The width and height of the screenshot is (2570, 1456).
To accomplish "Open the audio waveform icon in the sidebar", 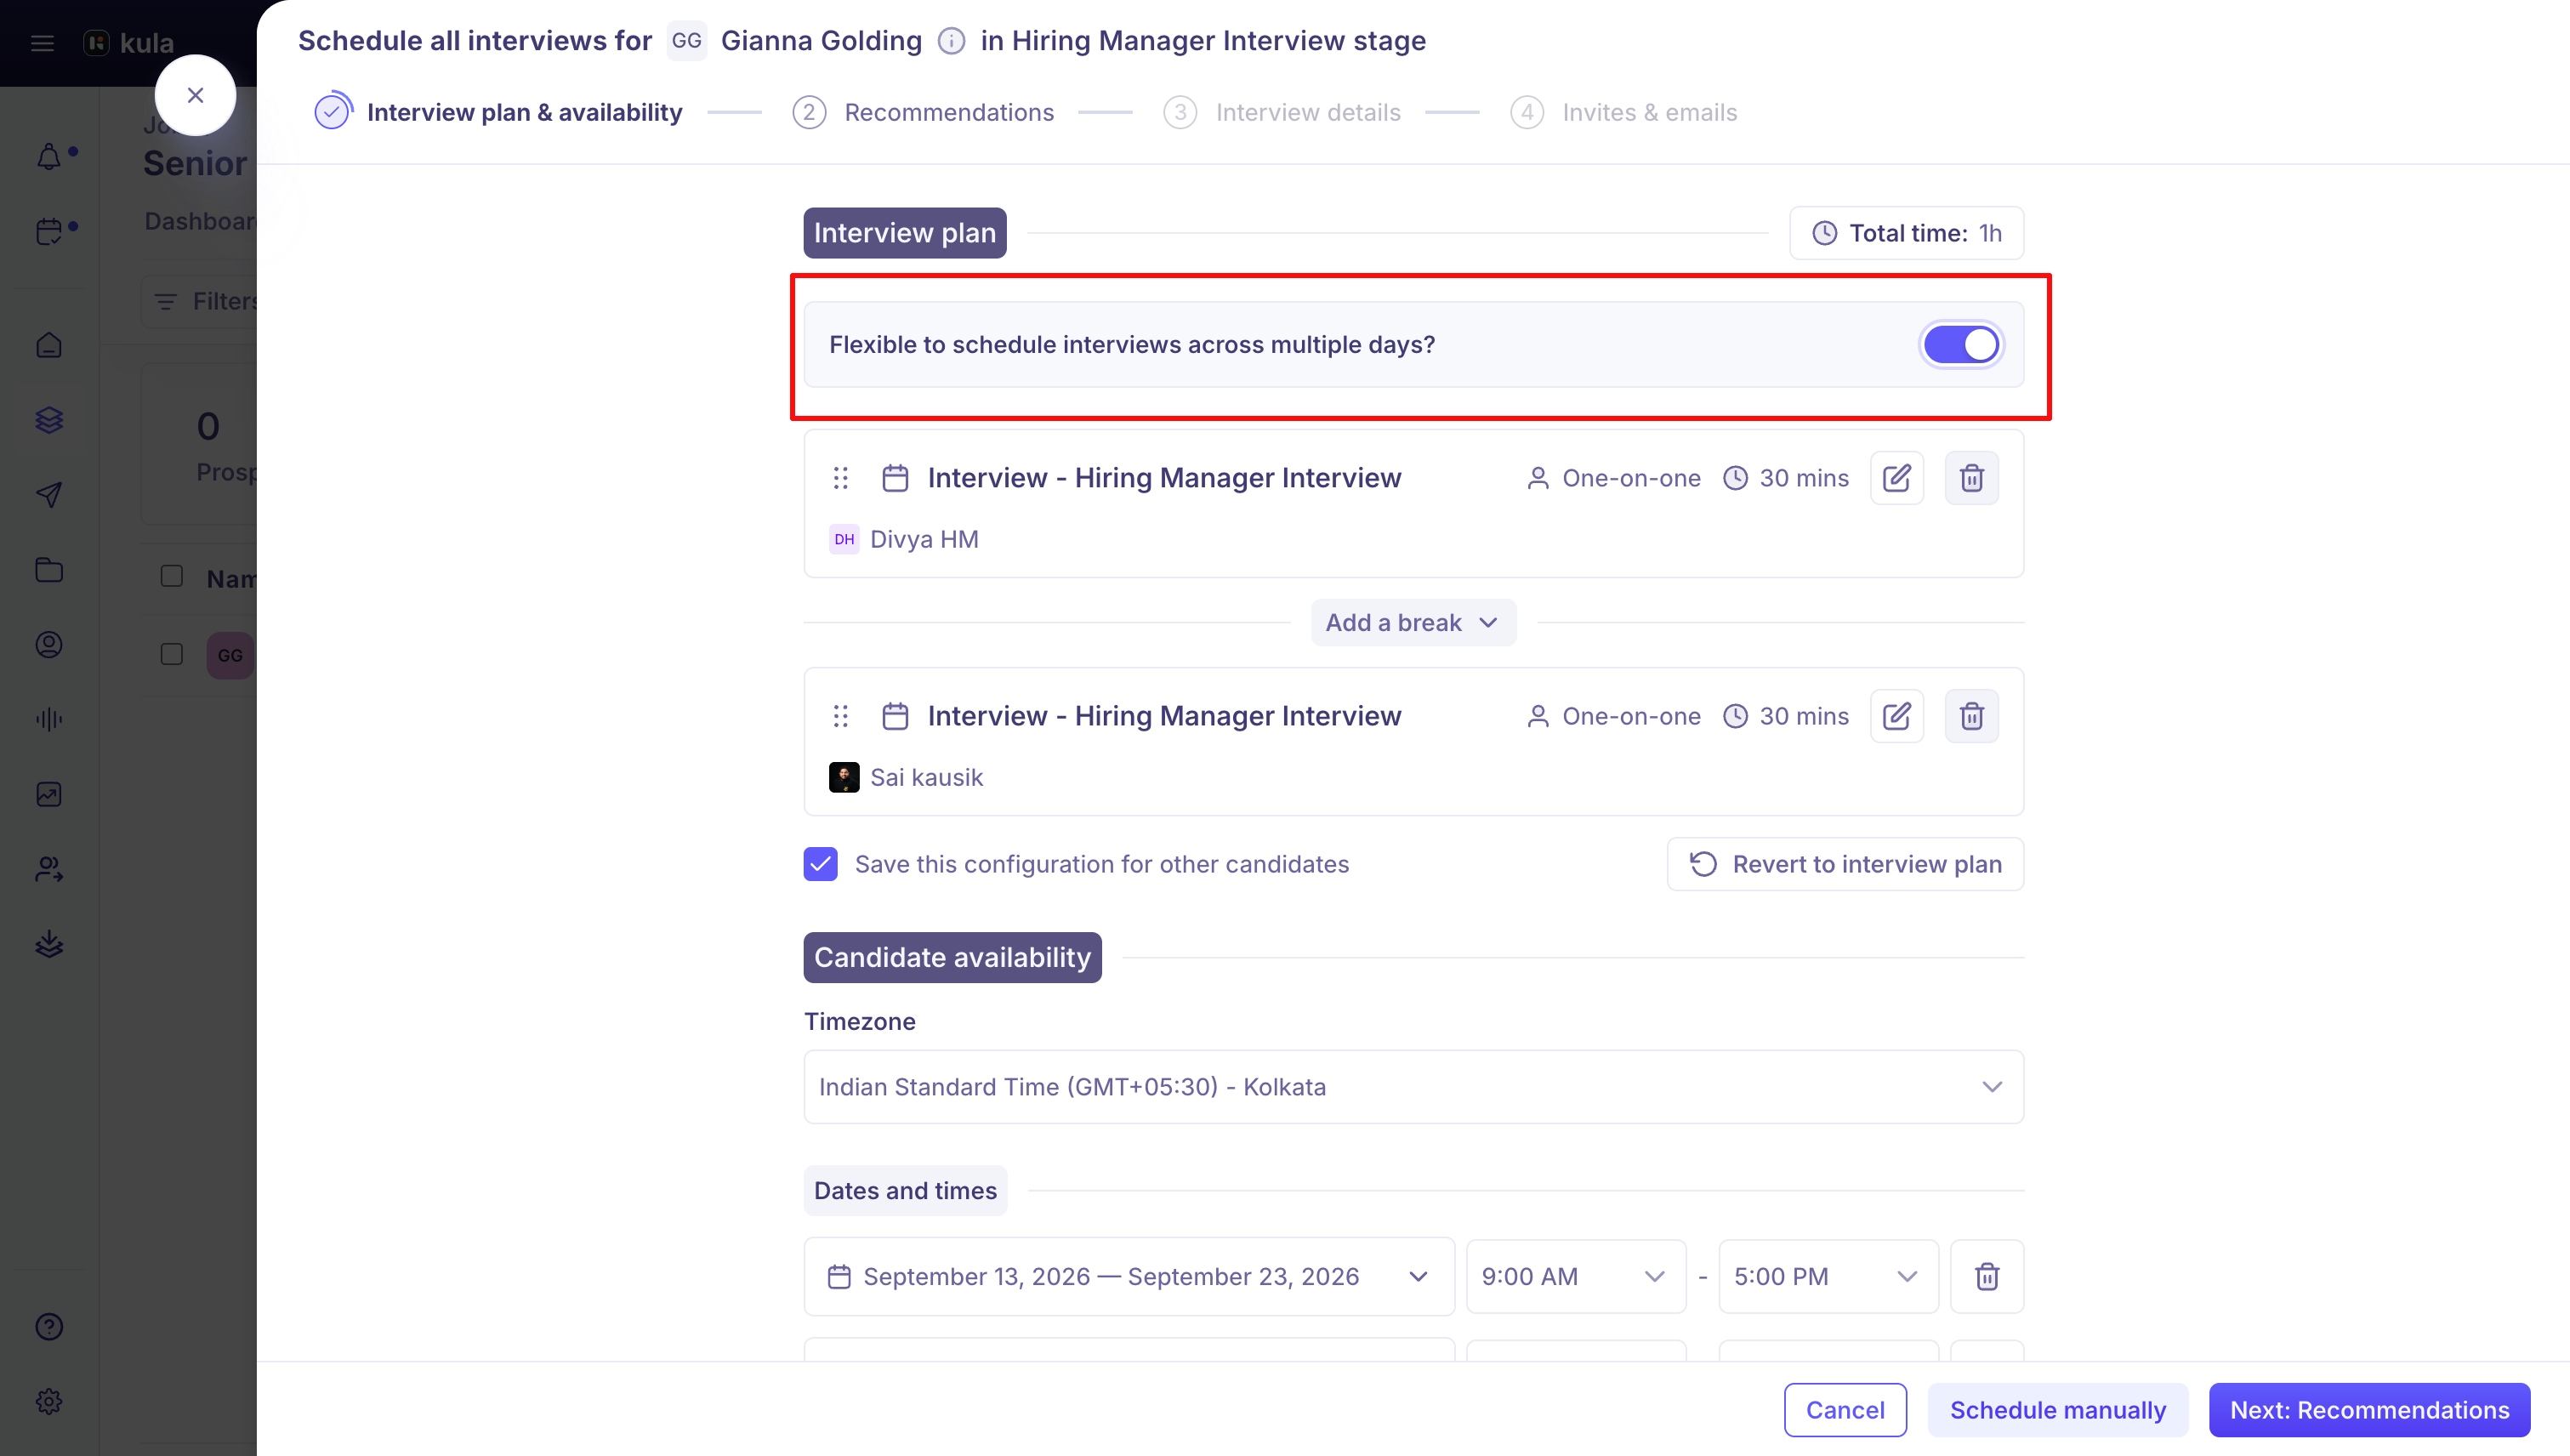I will tap(49, 720).
